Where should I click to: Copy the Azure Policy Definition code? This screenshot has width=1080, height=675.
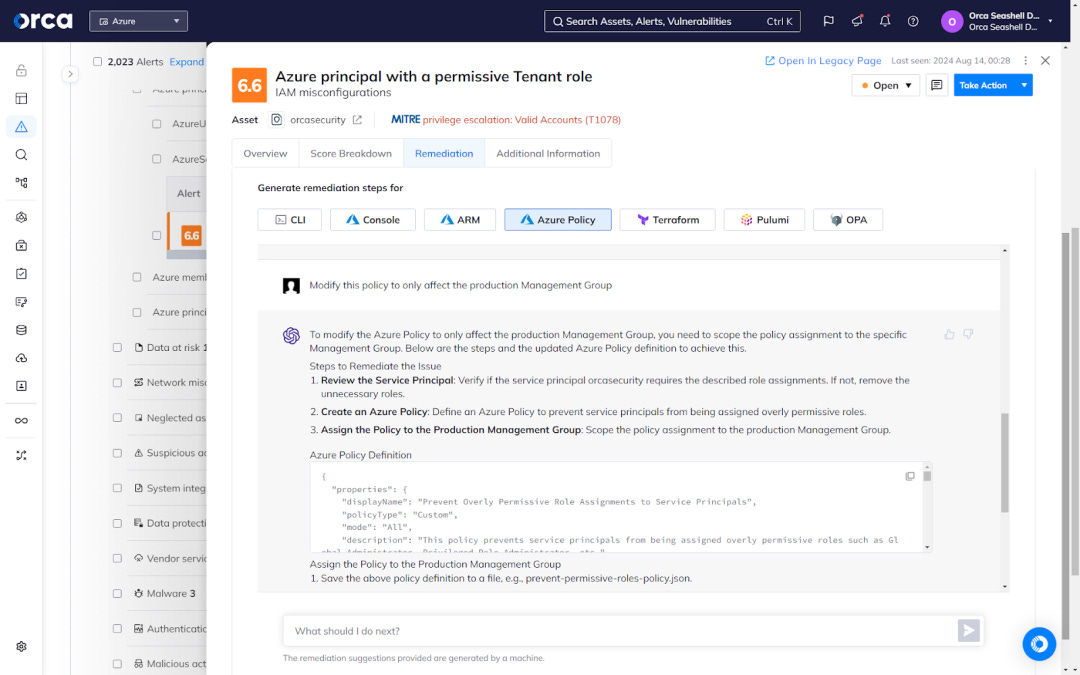910,476
